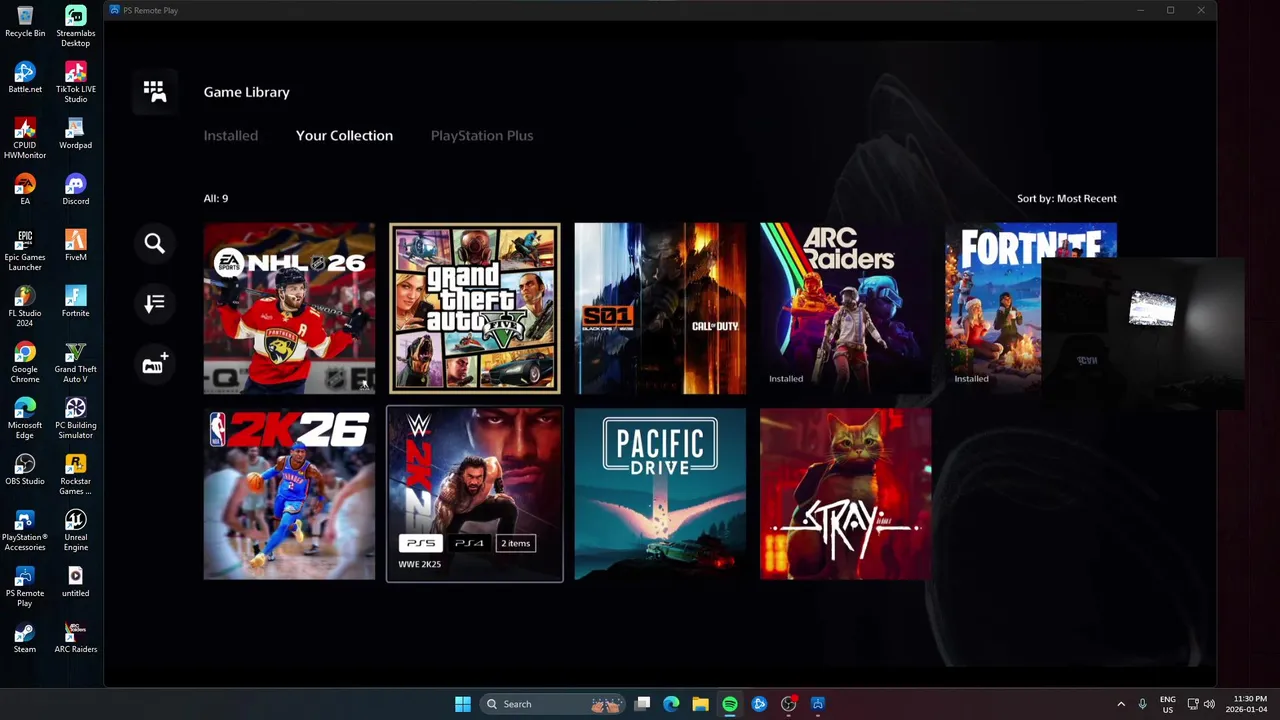Click the PS5 badge on WWE 2K25

[420, 543]
